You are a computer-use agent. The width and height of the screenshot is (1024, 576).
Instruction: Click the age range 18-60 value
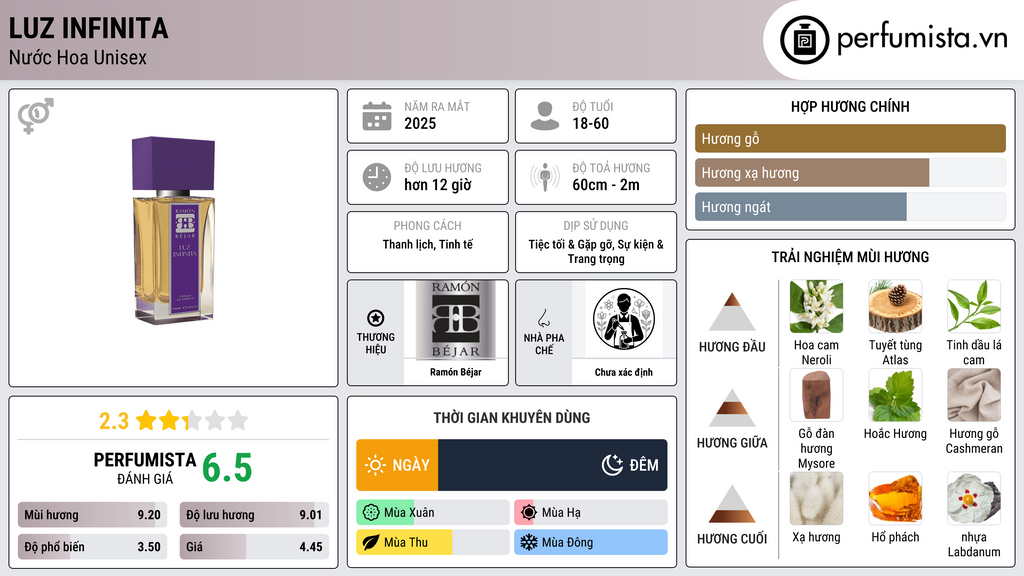coord(590,123)
